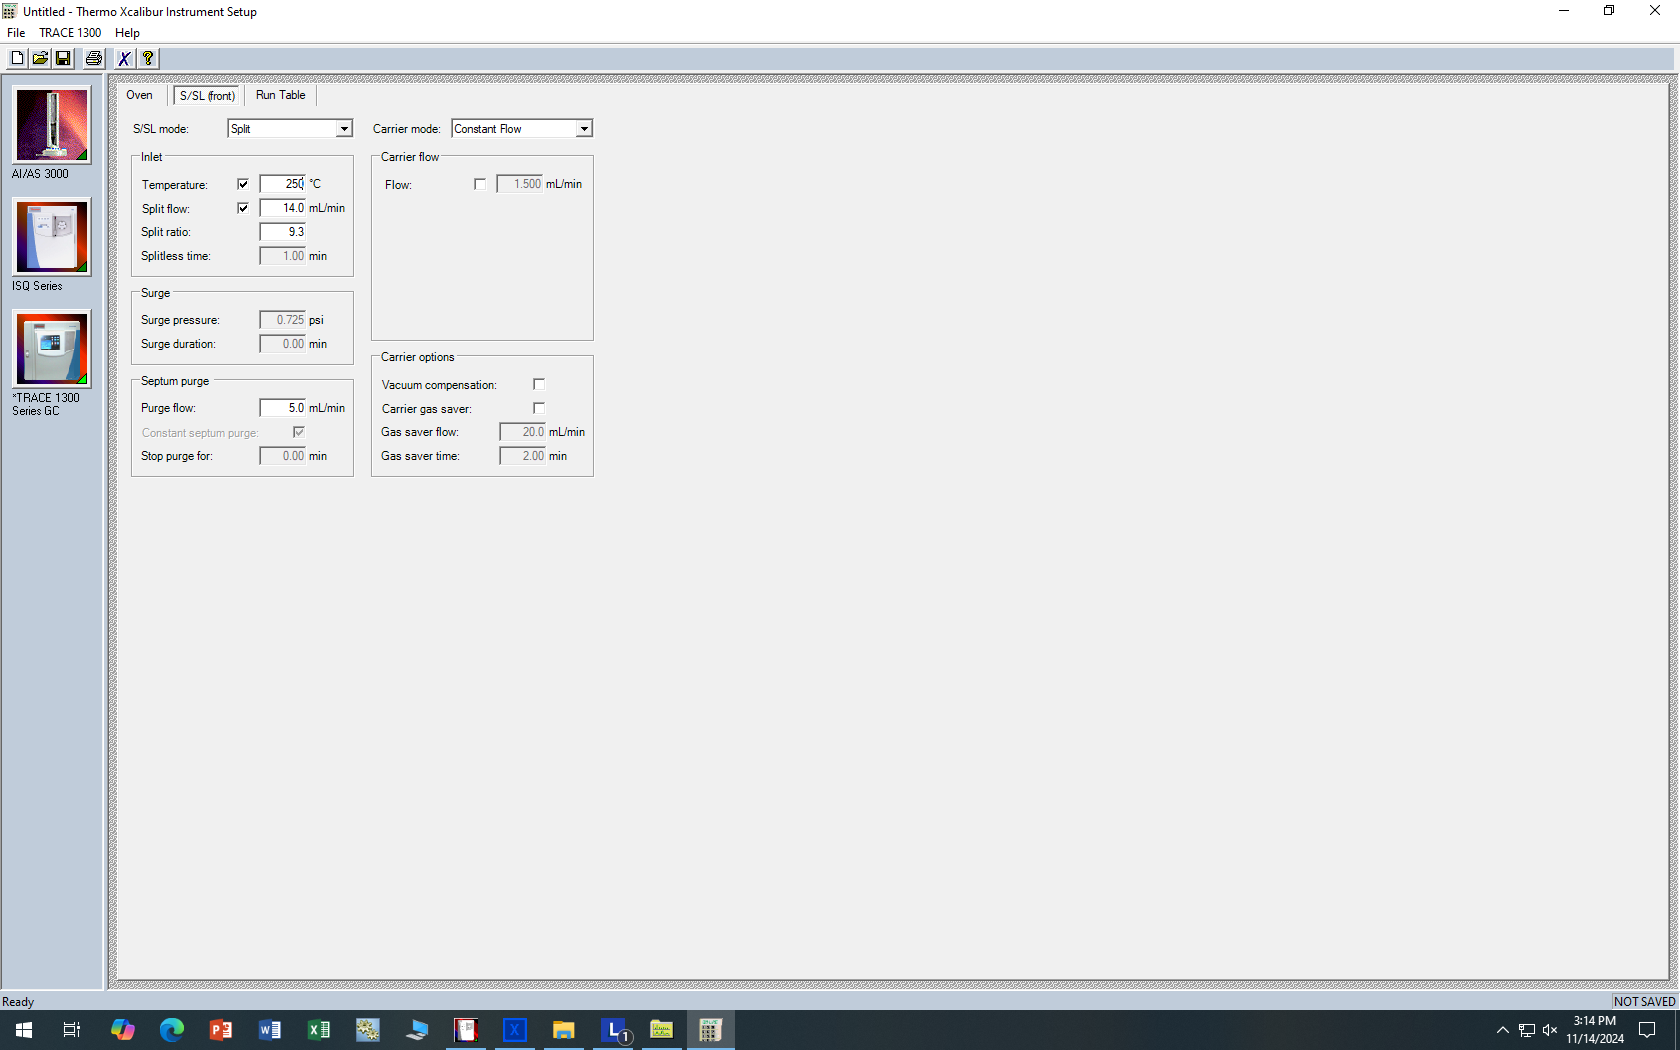Open Word from the taskbar
1680x1050 pixels.
(x=270, y=1030)
